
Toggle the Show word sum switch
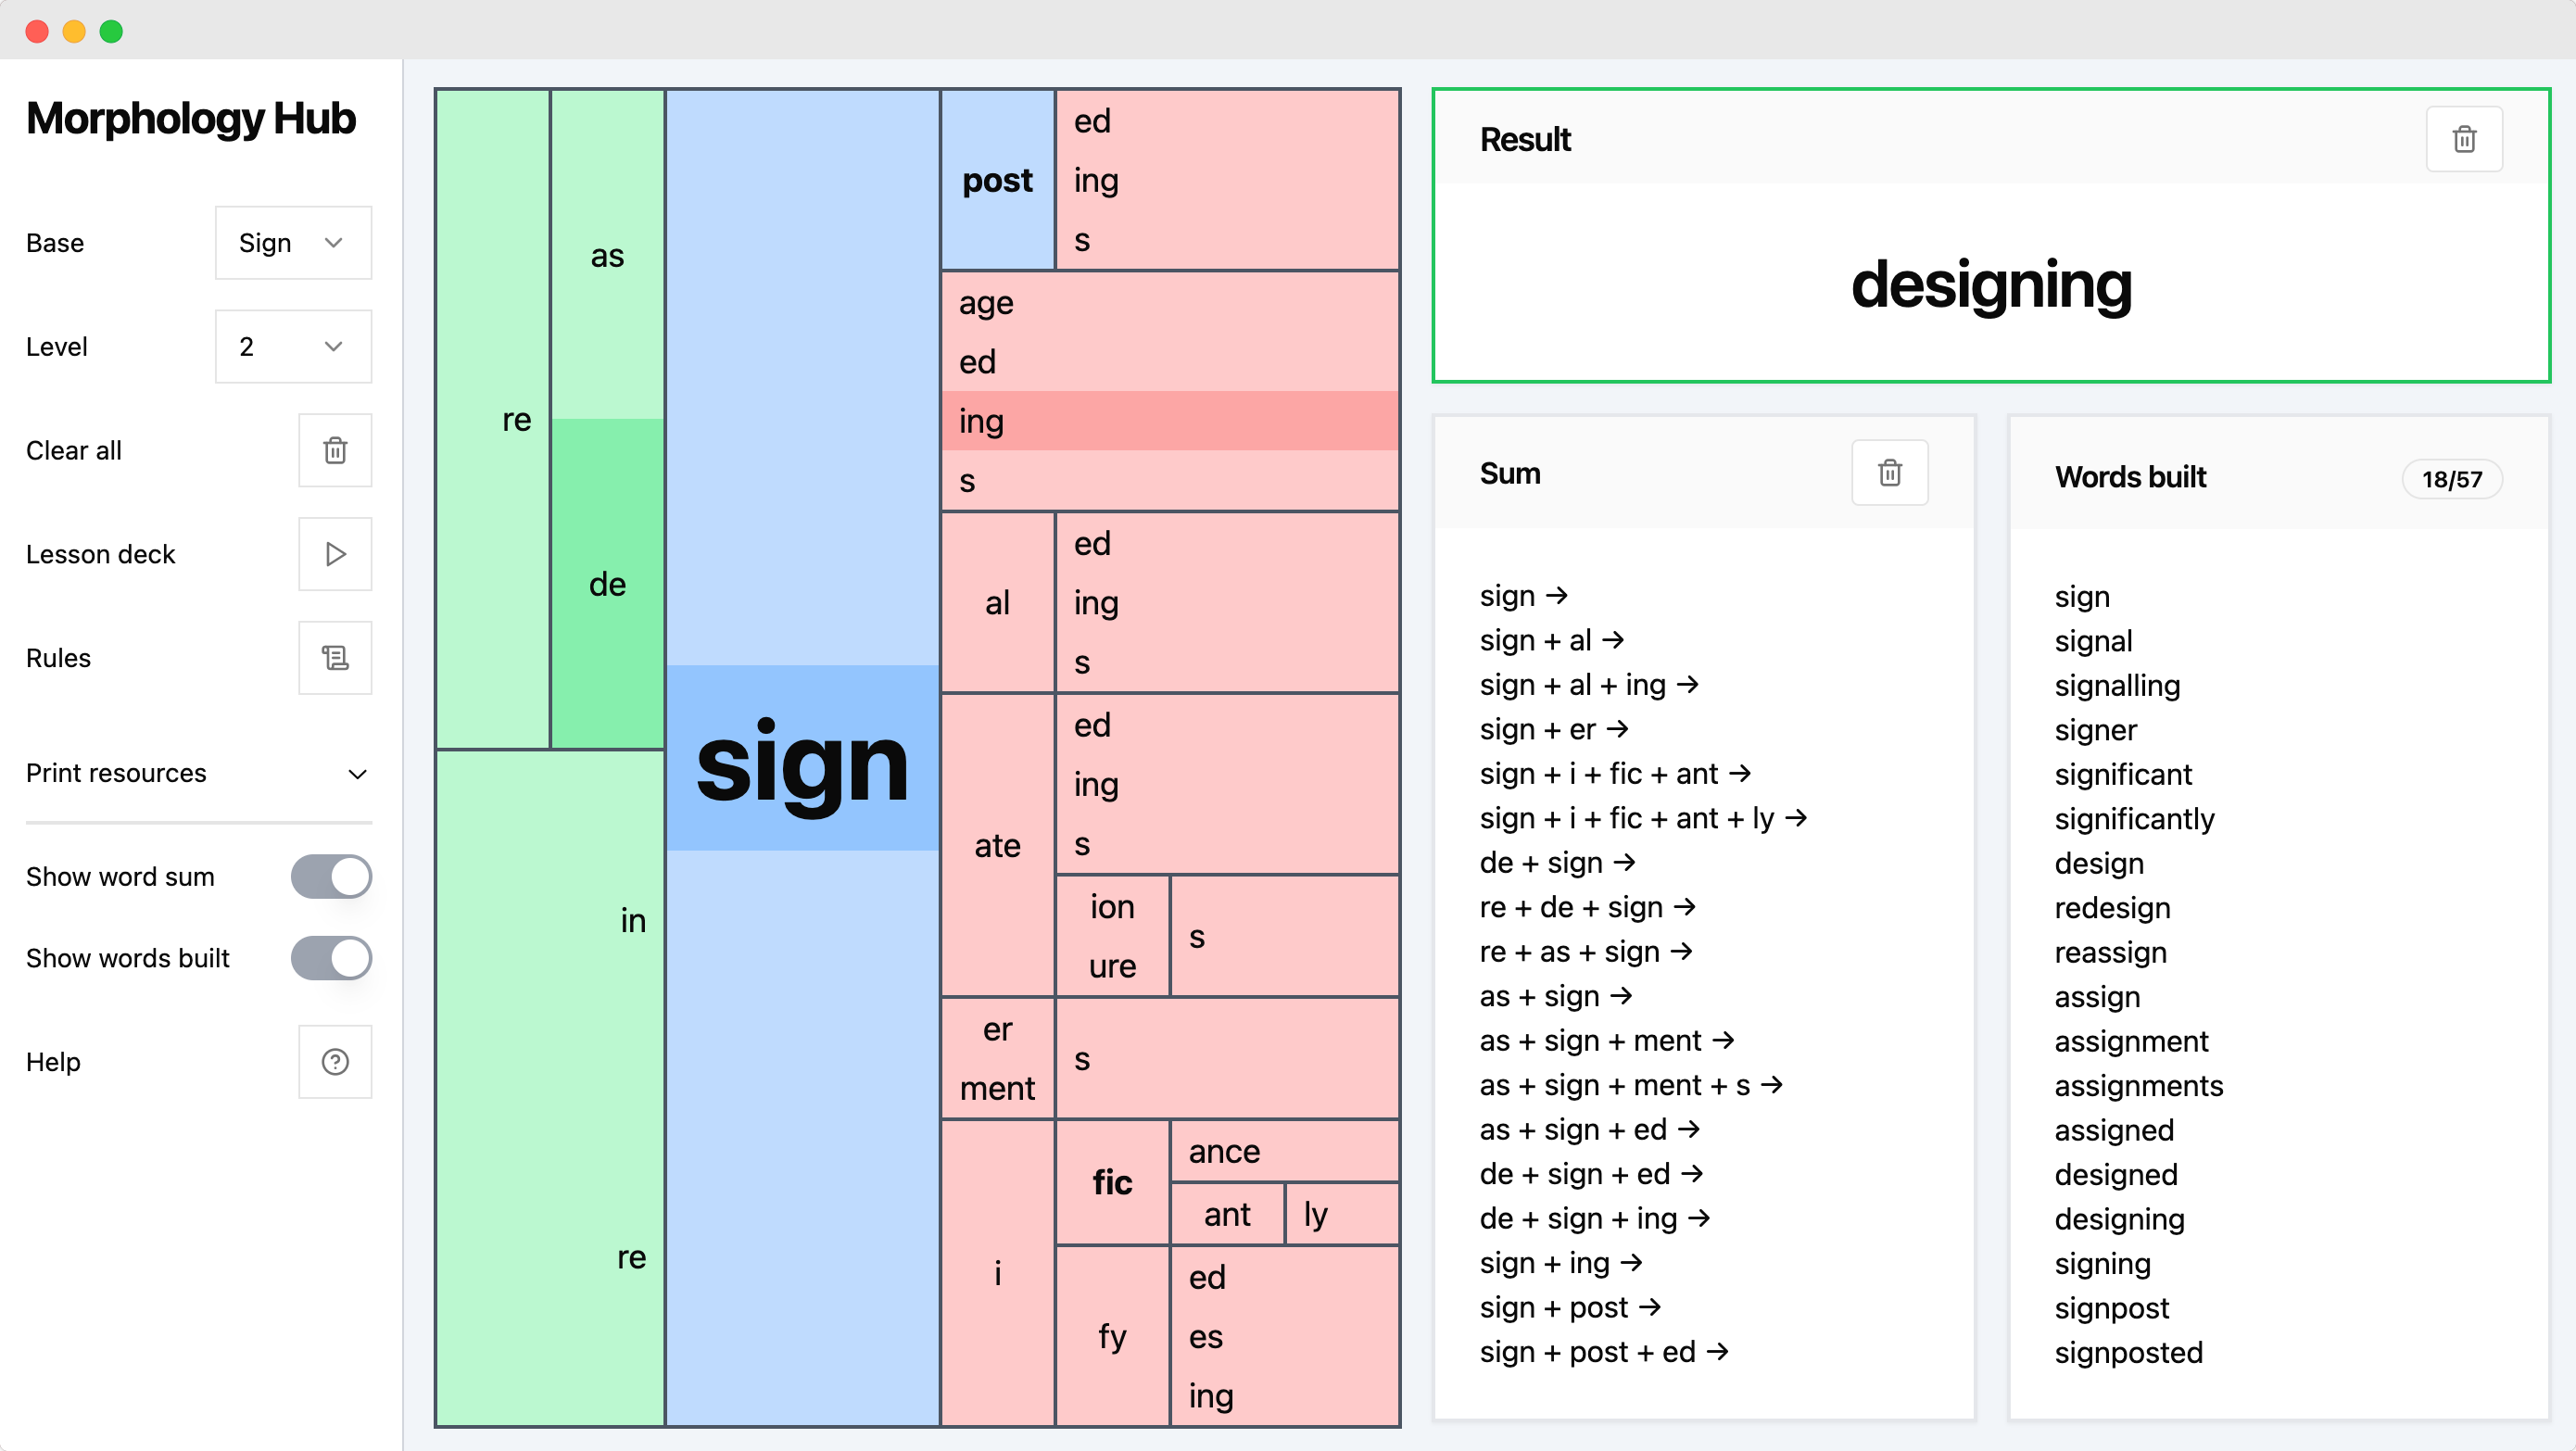(331, 877)
